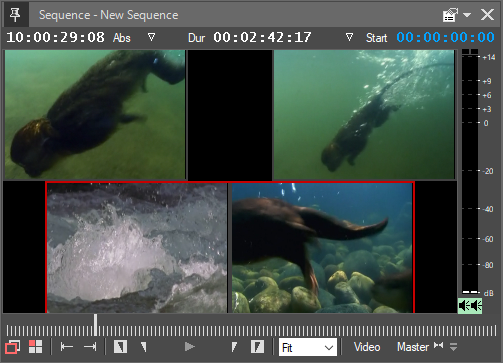Mute audio with the green speaker toggle
Viewport: 503px width, 363px height.
click(x=470, y=305)
